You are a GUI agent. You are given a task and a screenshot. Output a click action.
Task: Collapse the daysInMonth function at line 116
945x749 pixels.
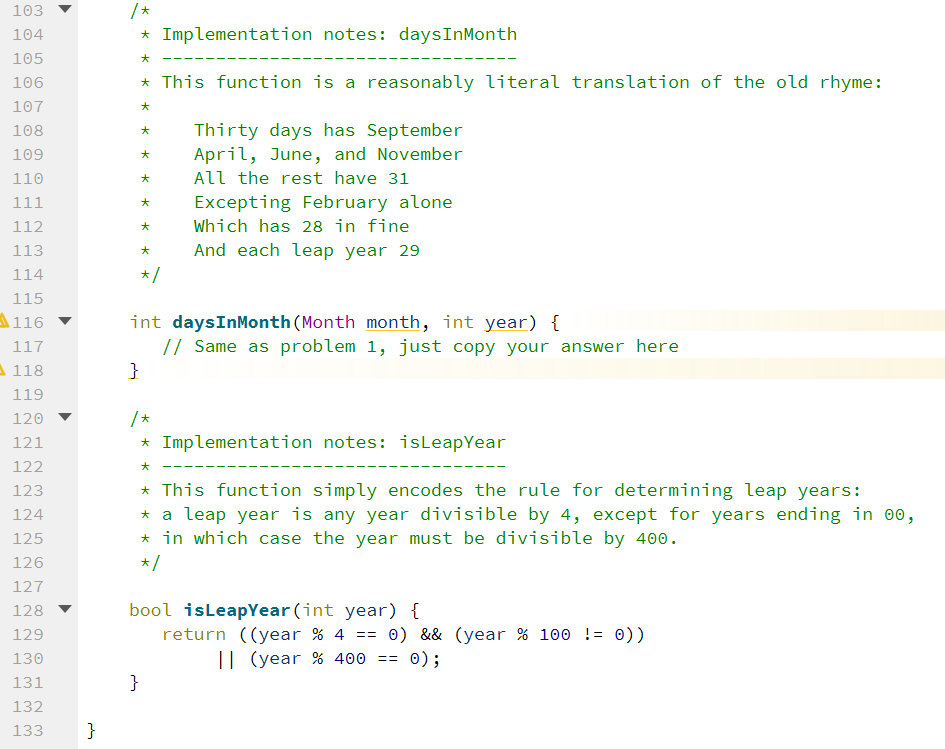click(65, 321)
